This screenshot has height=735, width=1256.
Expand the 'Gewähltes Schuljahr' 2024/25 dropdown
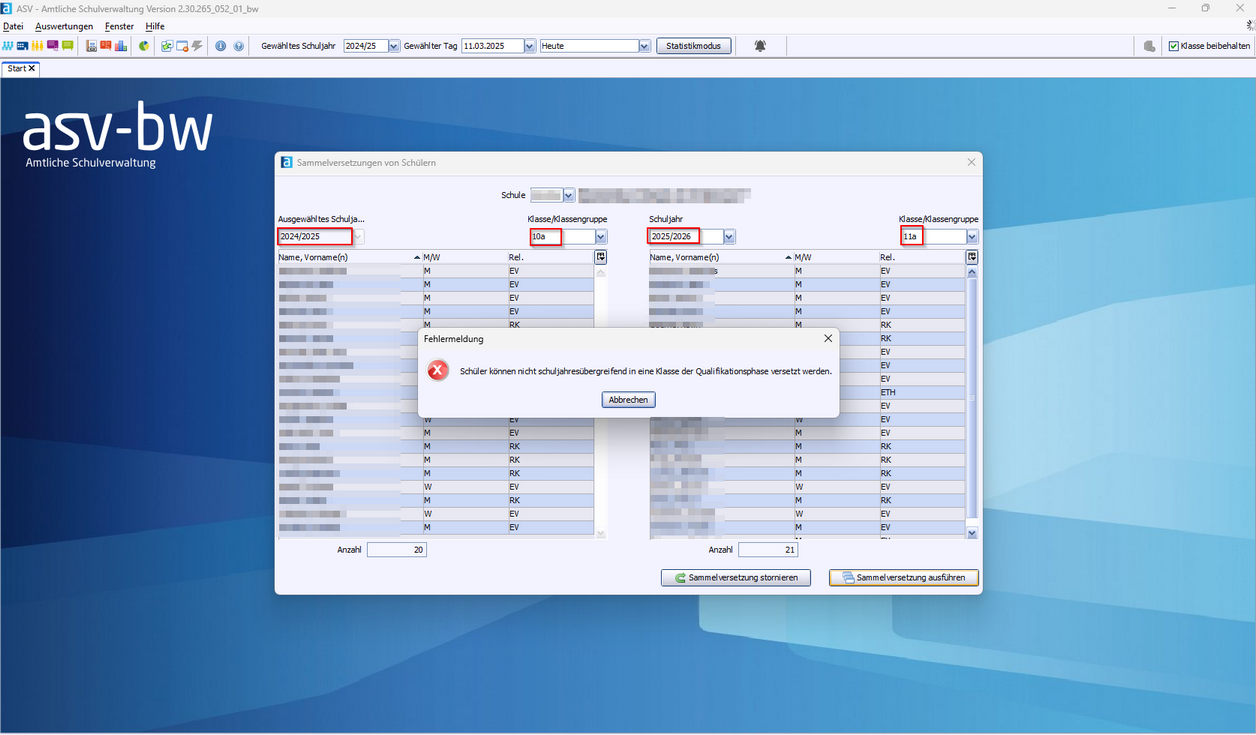click(393, 46)
